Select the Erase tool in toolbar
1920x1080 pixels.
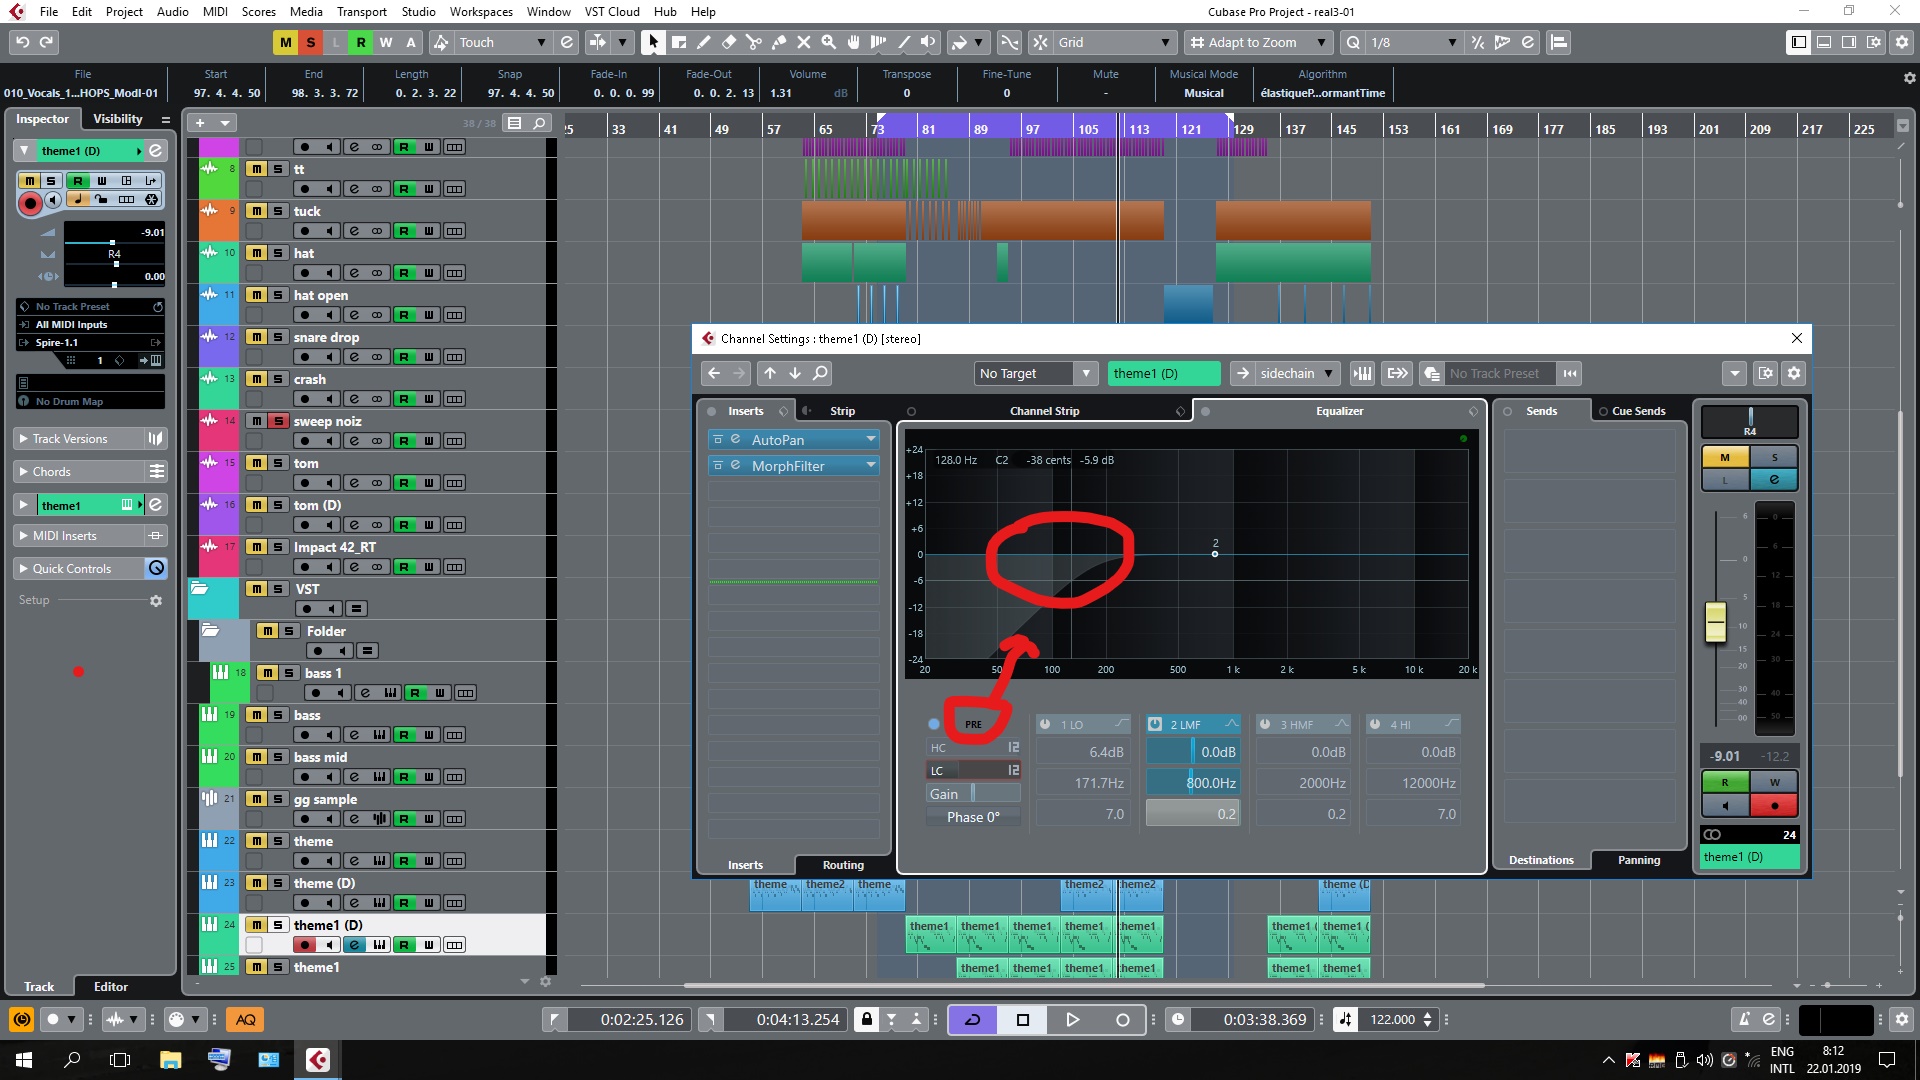pyautogui.click(x=729, y=42)
